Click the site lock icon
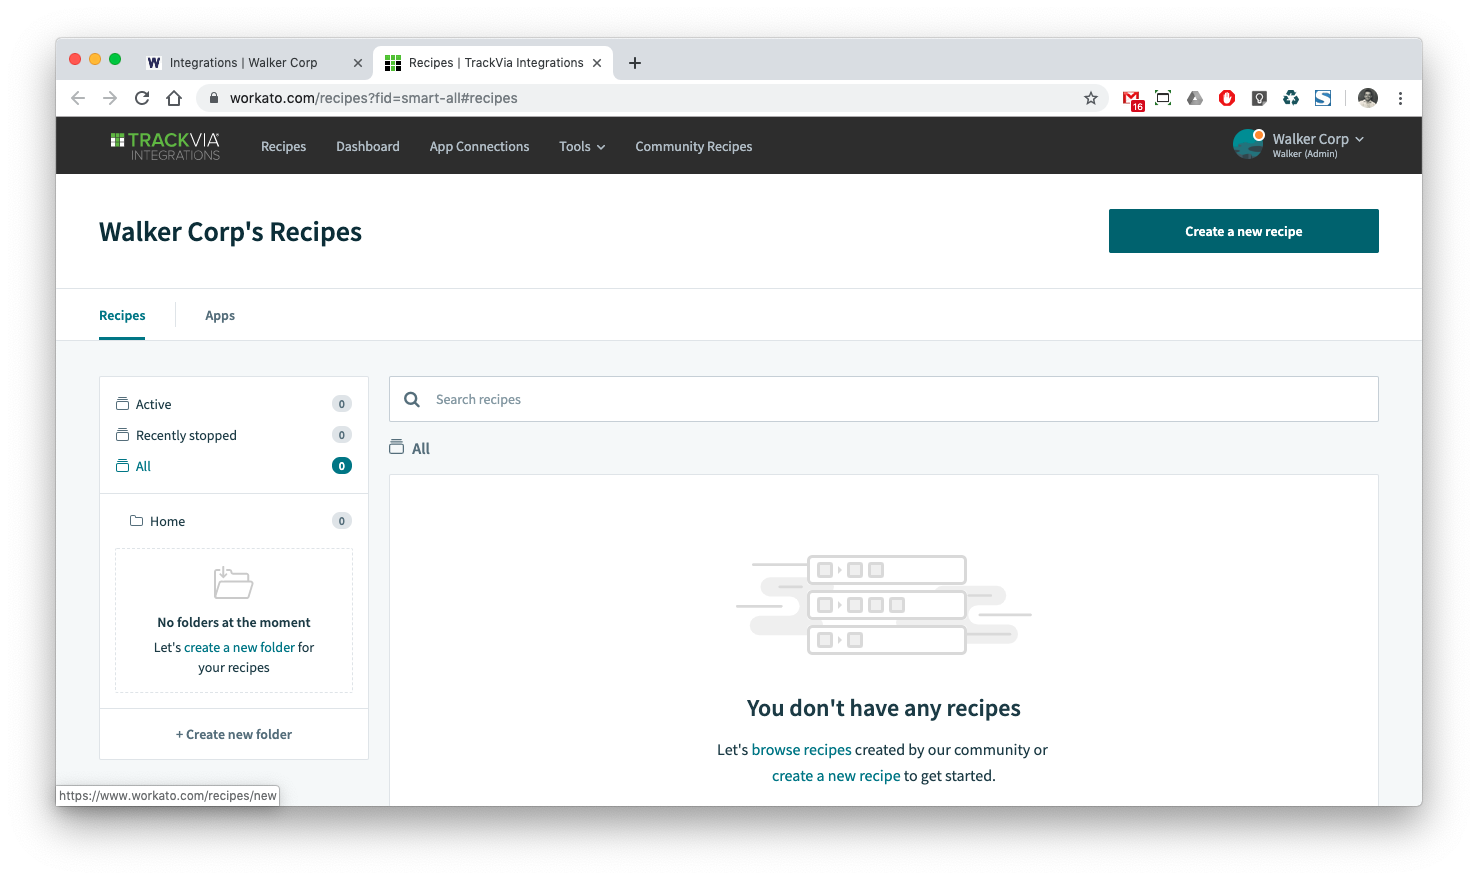The height and width of the screenshot is (880, 1478). click(213, 98)
